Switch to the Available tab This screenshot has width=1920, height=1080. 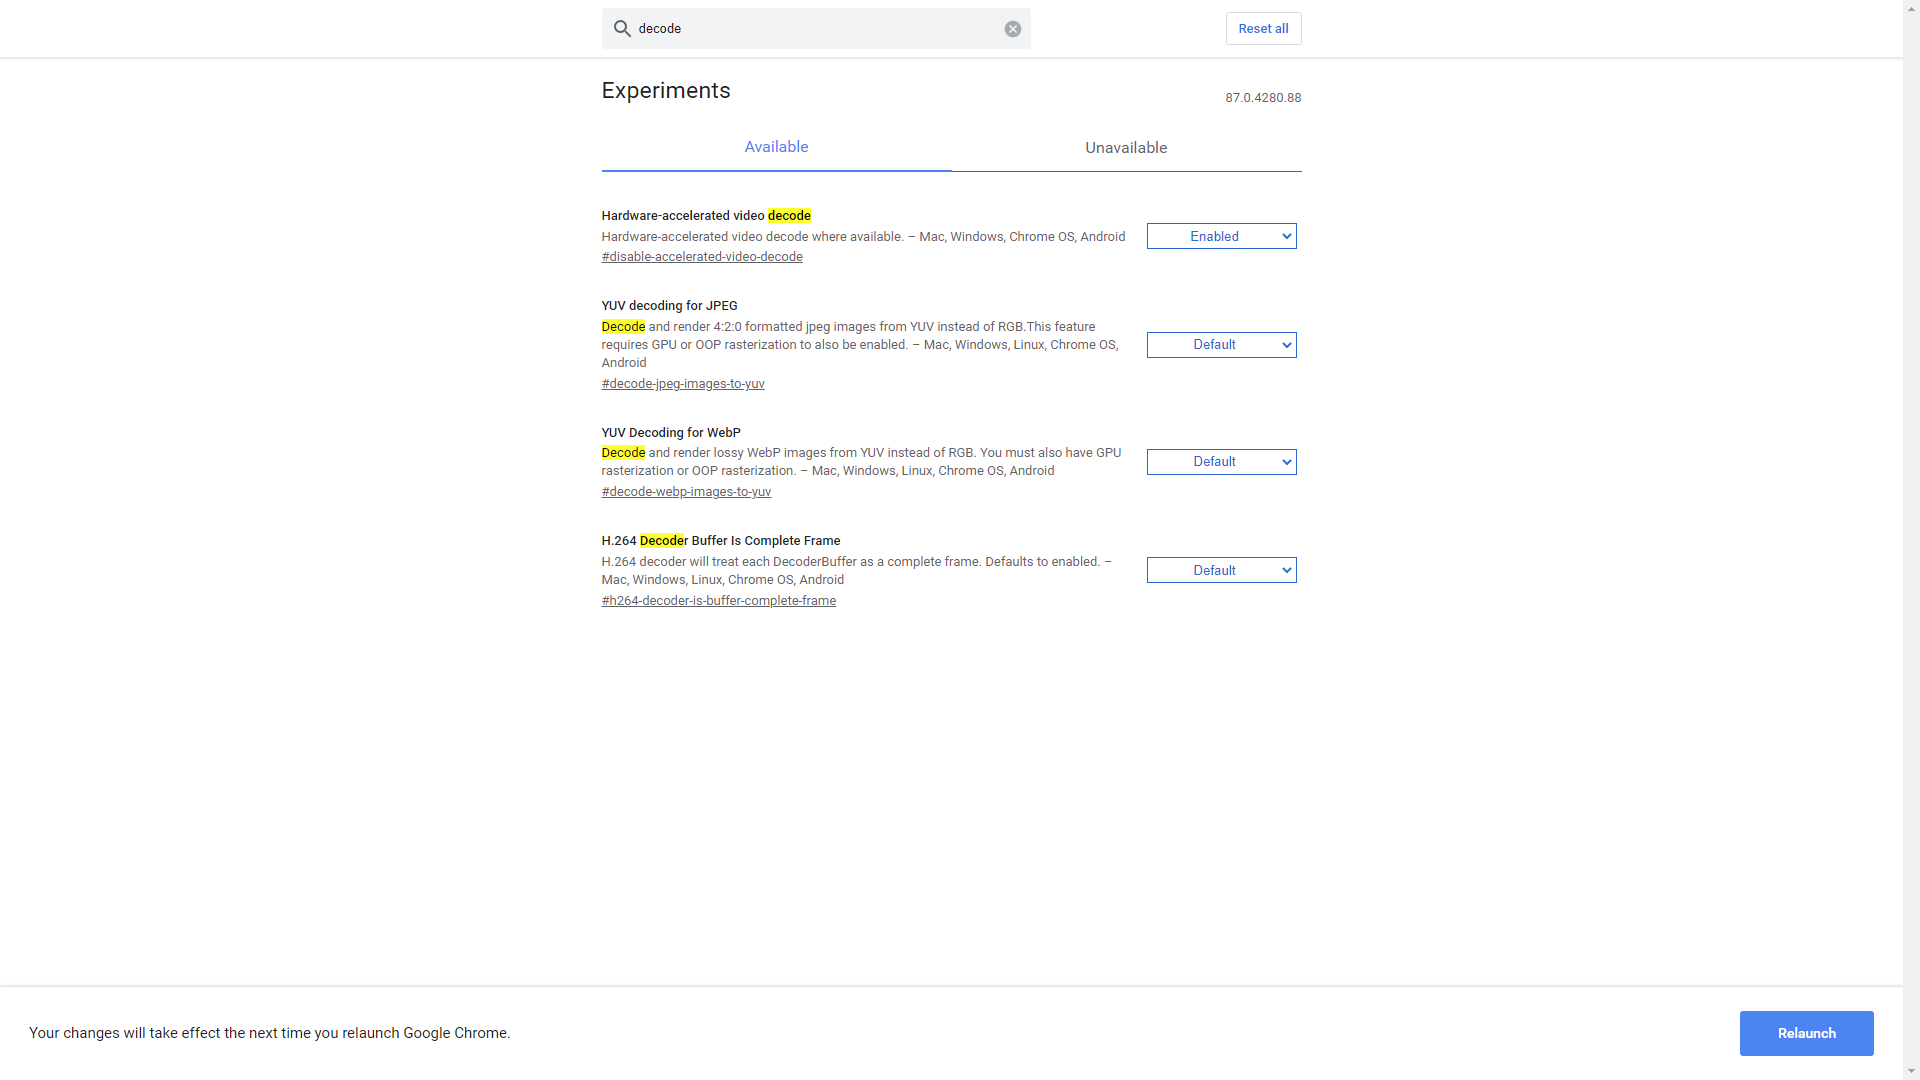(x=776, y=147)
